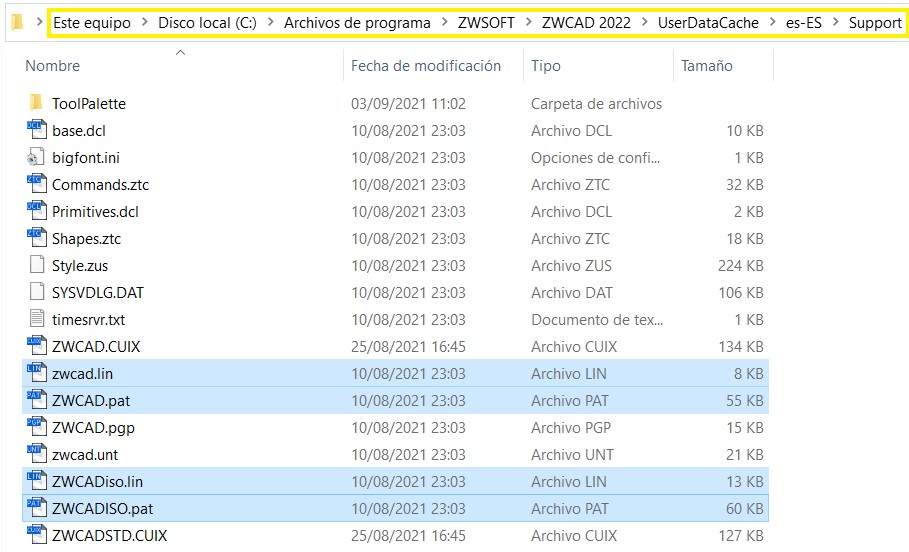Viewport: 909px width, 552px height.
Task: Select the timesrvr.txt text document icon
Action: (x=37, y=319)
